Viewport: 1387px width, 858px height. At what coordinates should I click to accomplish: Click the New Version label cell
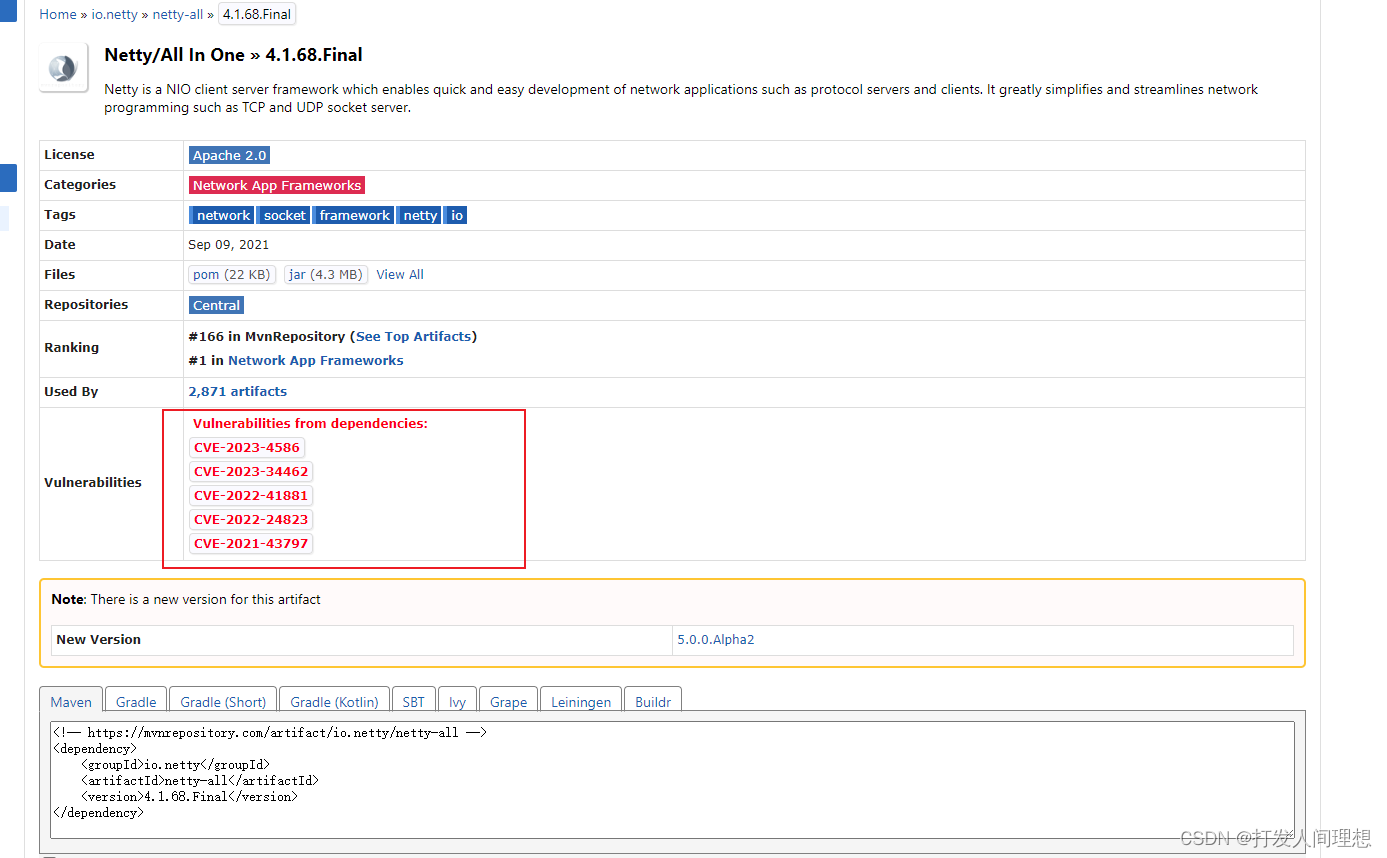tap(361, 640)
